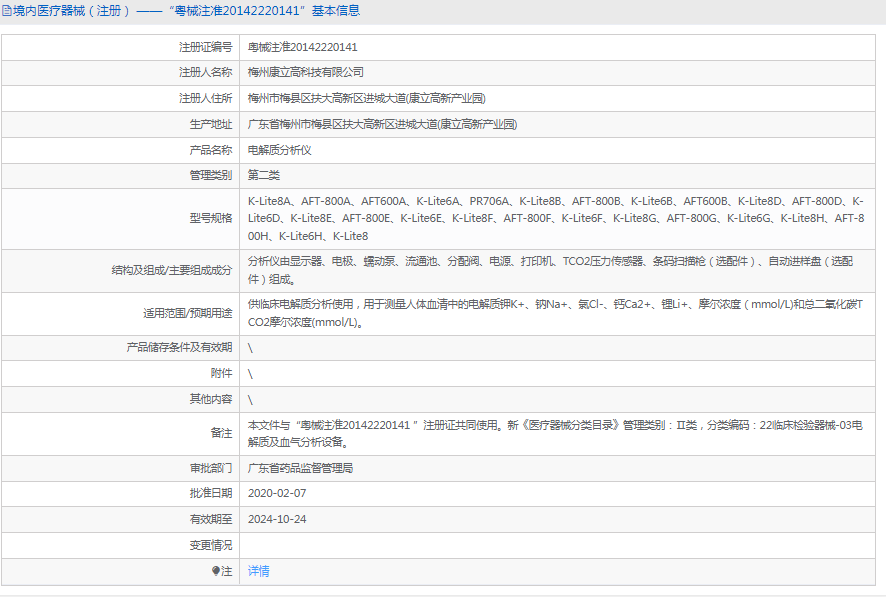Click the production address starting with 广东省梅州市
Viewport: 886px width, 597px height.
coord(382,124)
